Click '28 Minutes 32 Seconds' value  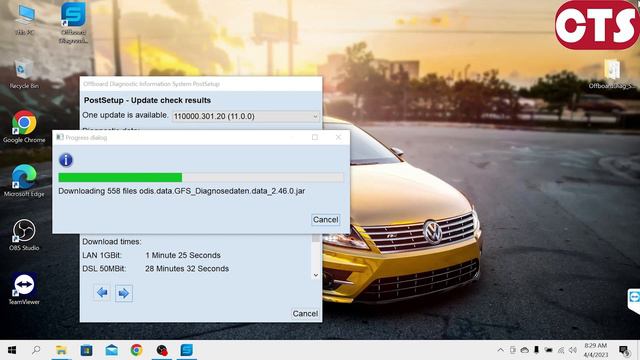(x=187, y=269)
